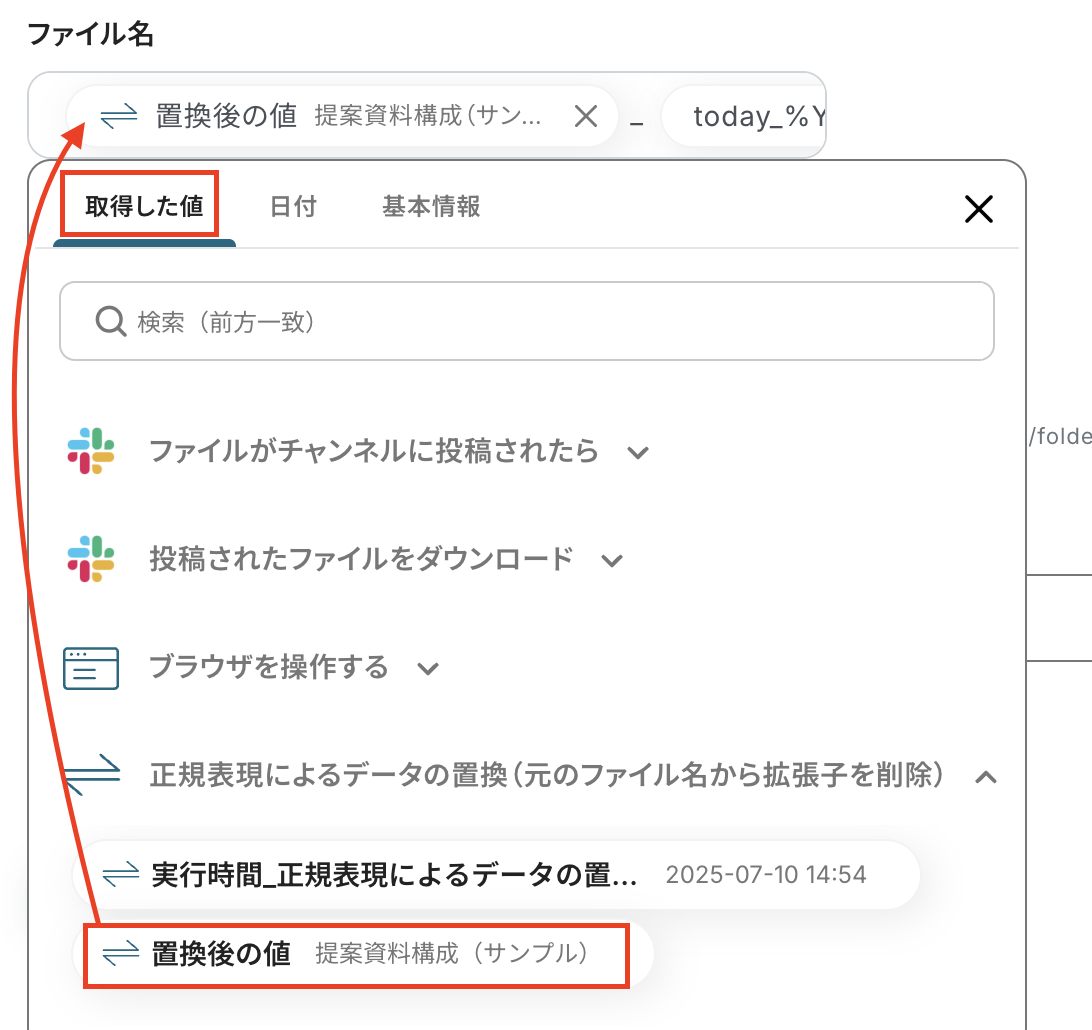Focus the 検索（前方一致） search field

click(526, 321)
